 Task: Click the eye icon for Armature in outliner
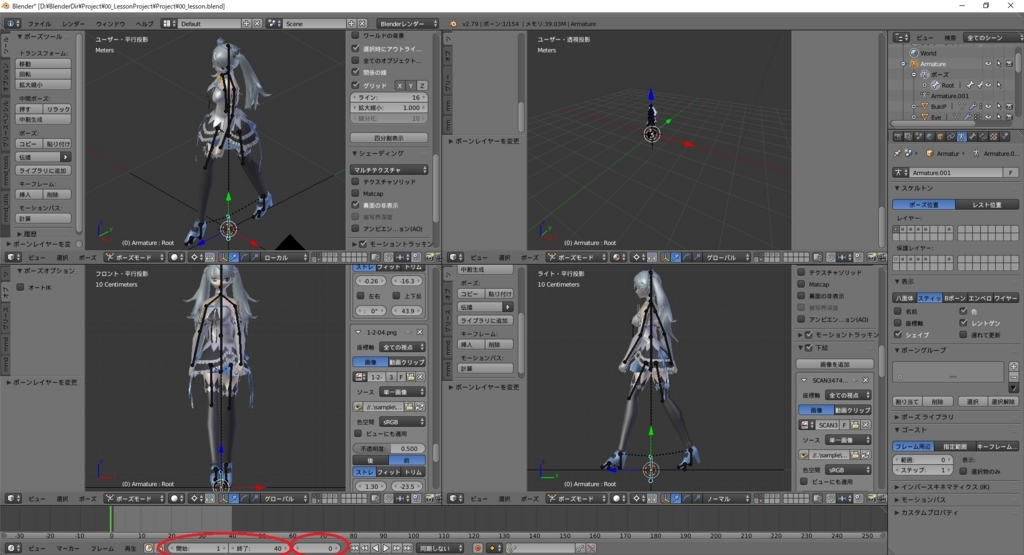click(987, 64)
